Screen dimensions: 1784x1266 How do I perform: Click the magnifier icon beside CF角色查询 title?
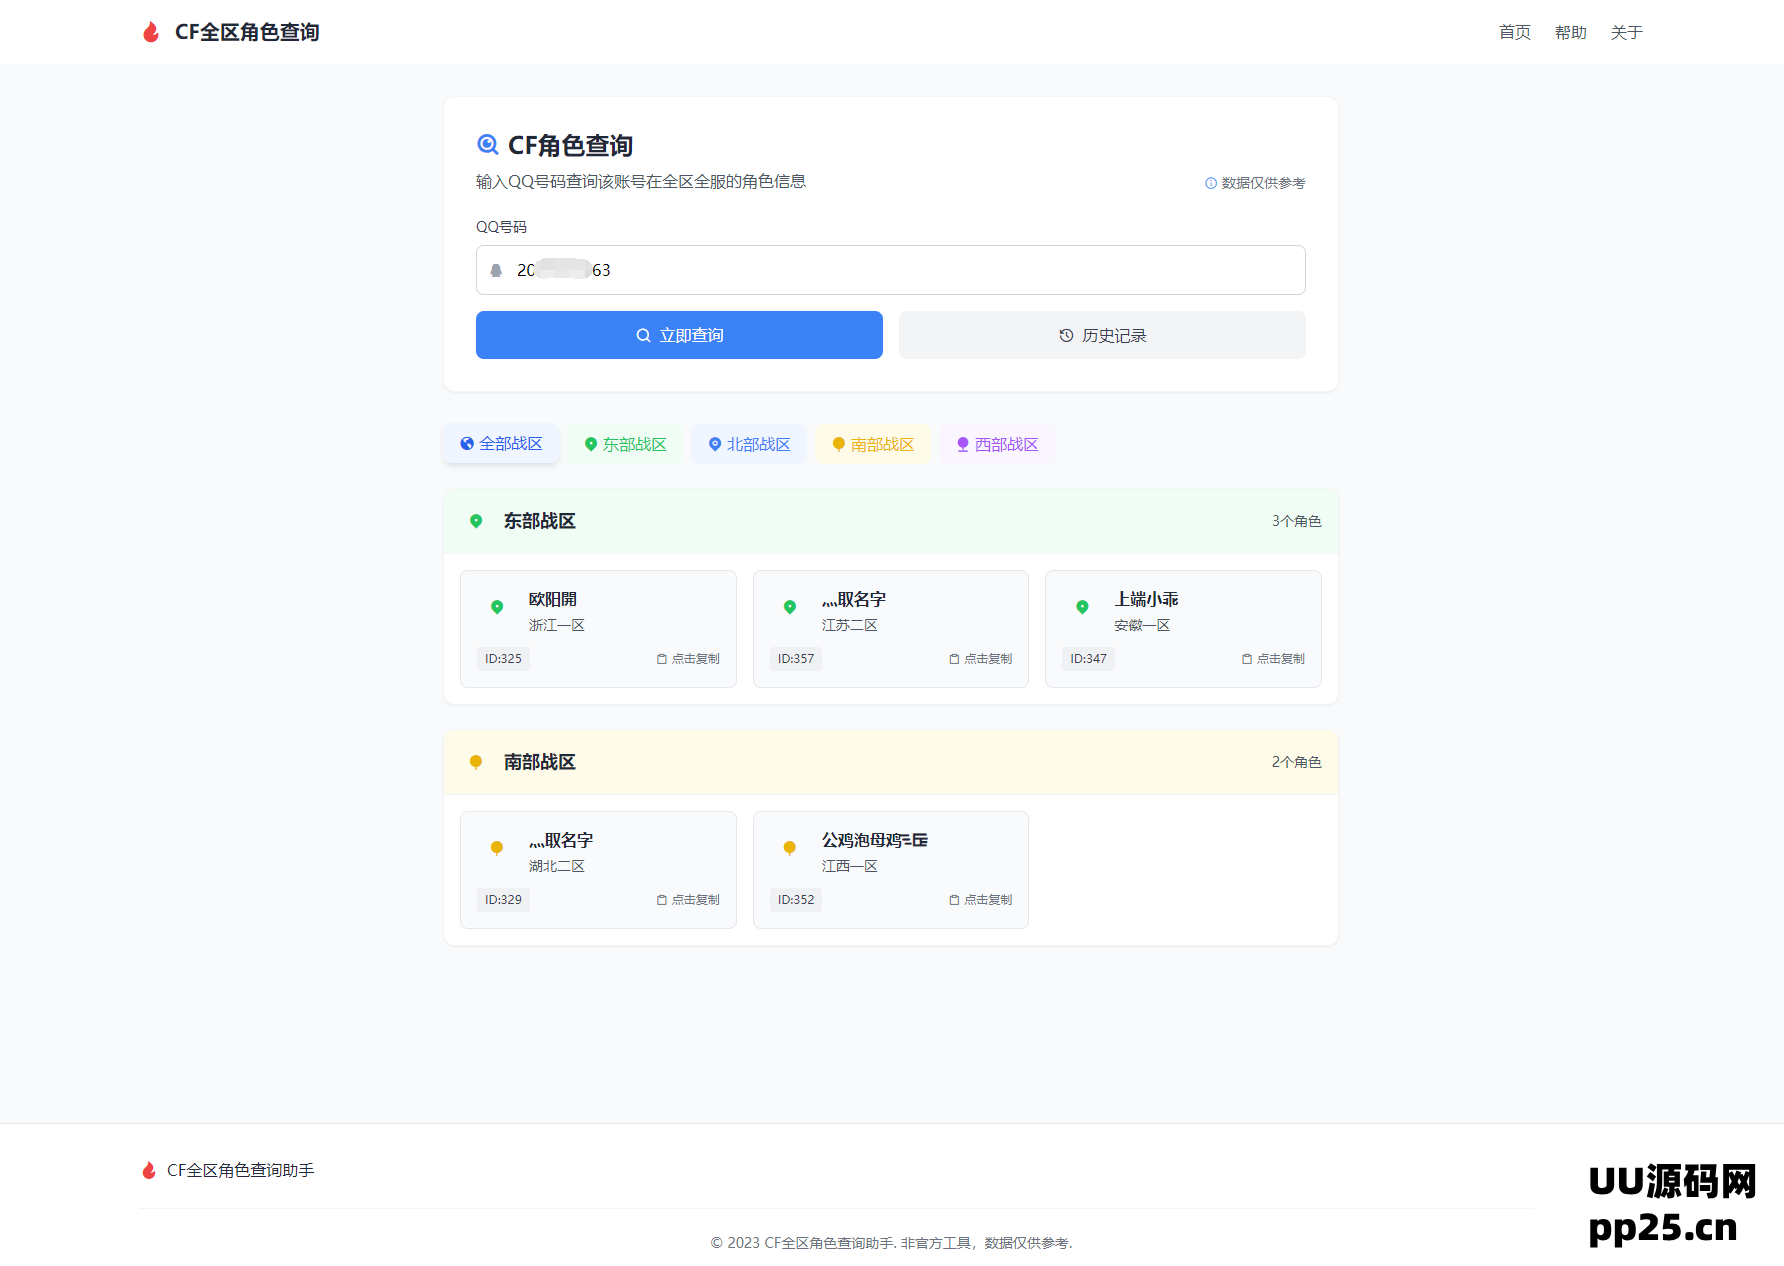point(488,145)
